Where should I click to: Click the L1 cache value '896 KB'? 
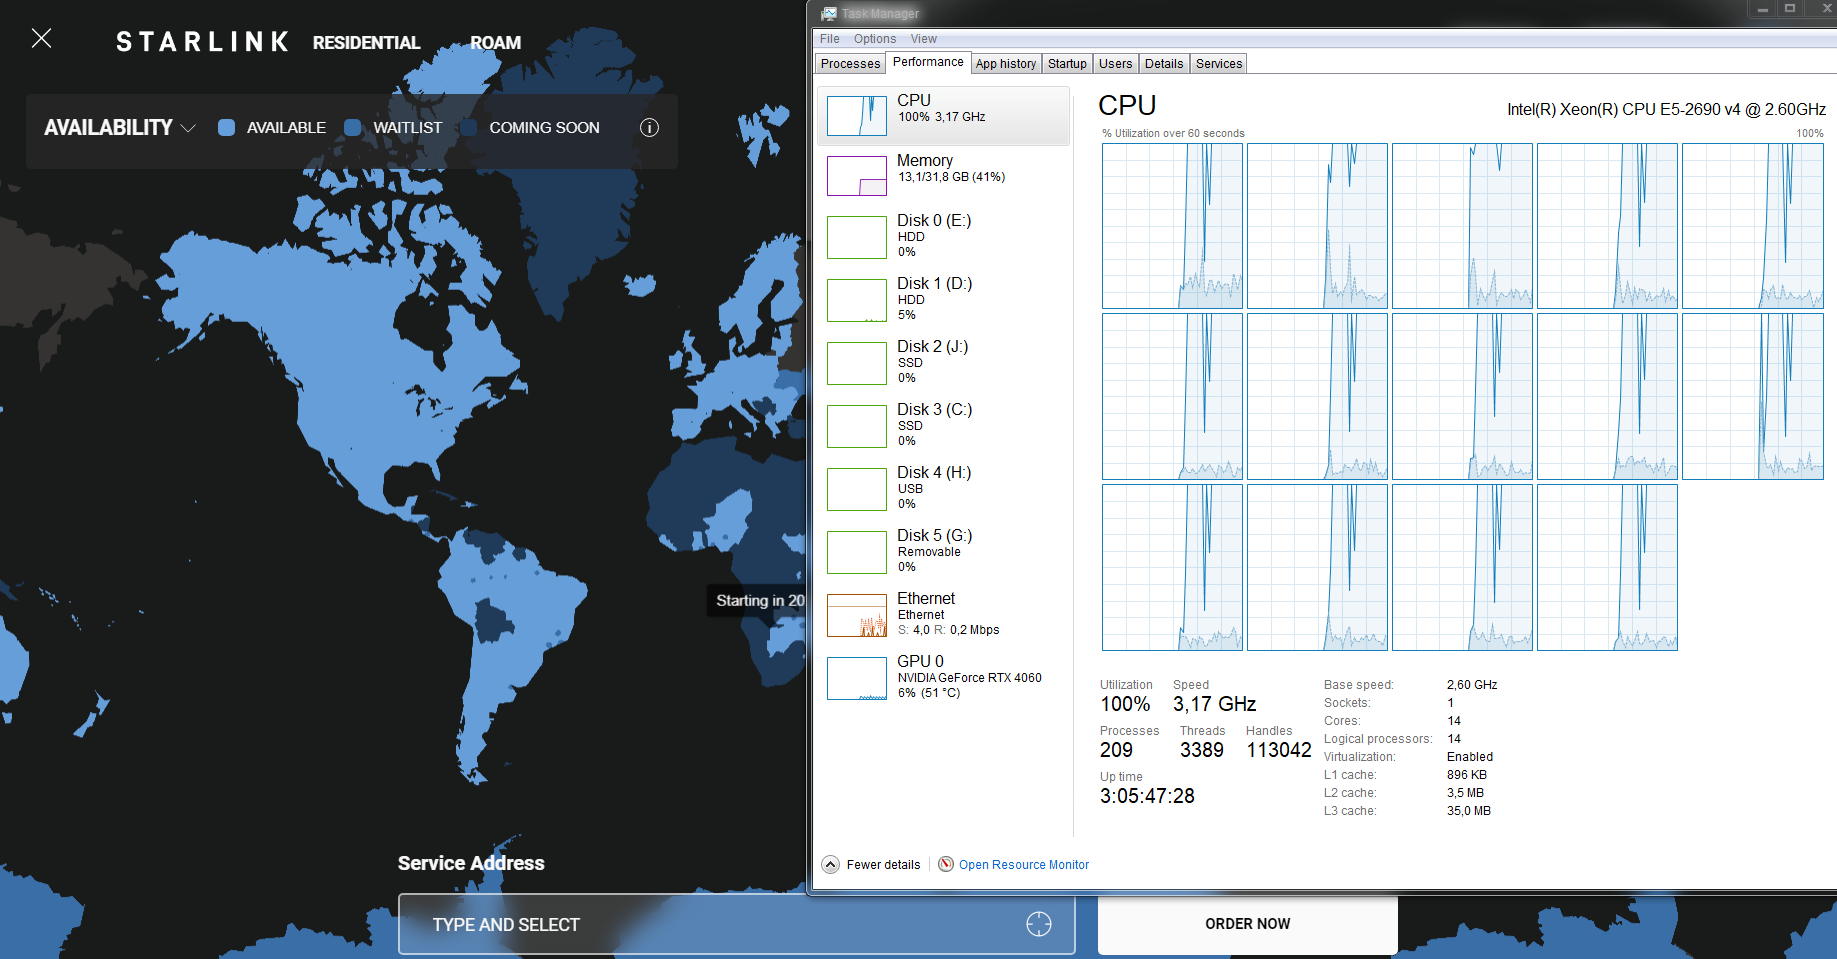(x=1466, y=775)
